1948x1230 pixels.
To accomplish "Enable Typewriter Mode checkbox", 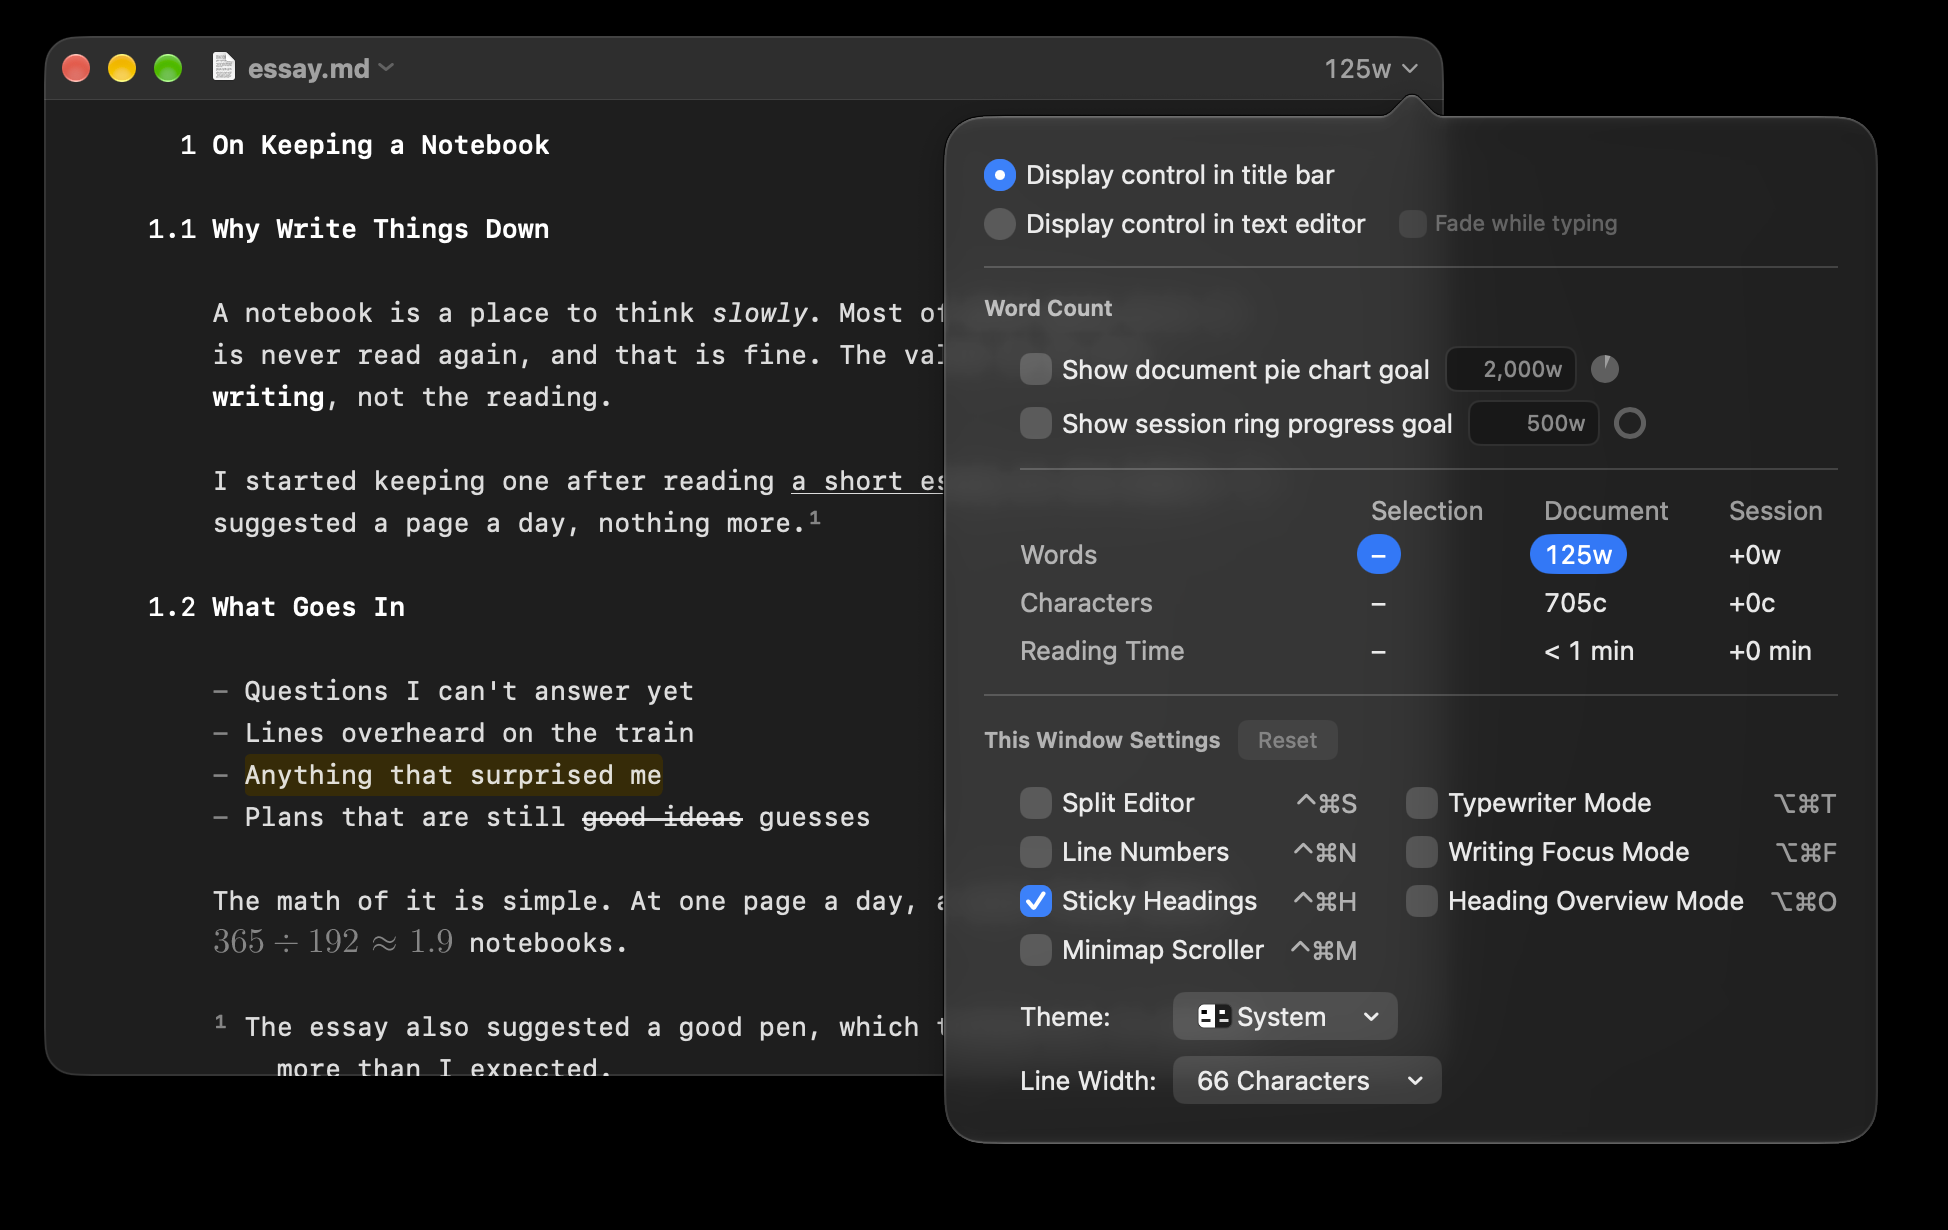I will [1422, 803].
